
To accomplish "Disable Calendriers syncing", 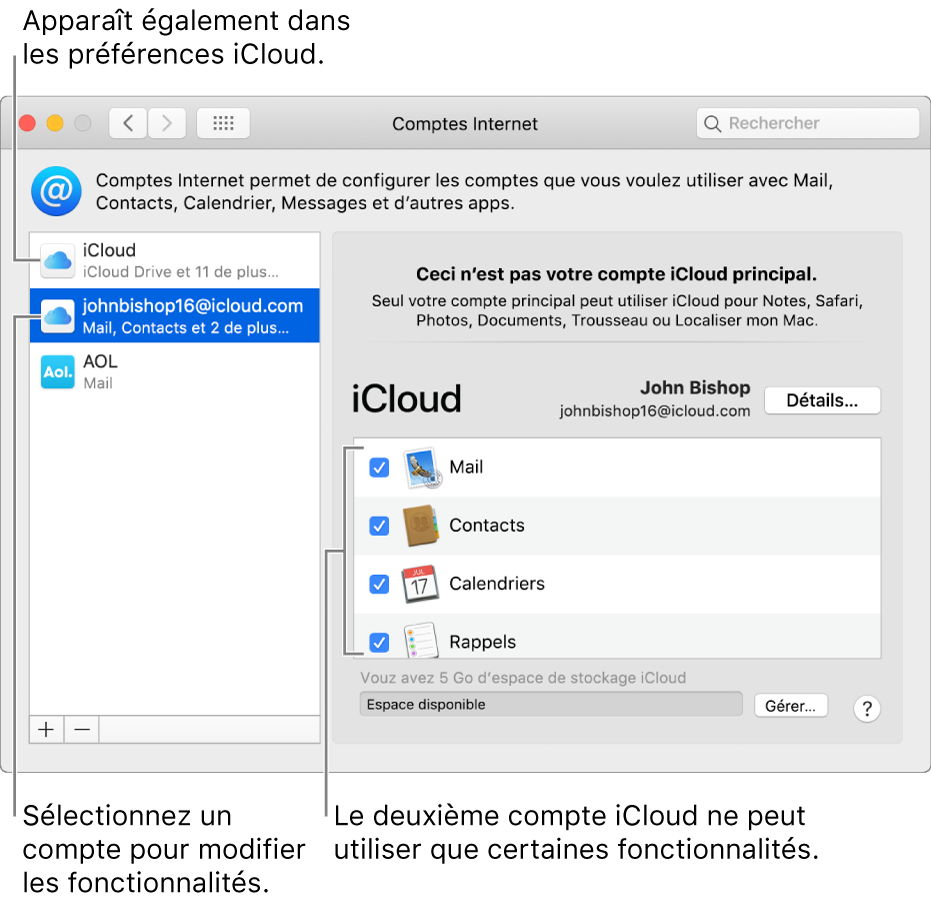I will (x=379, y=584).
